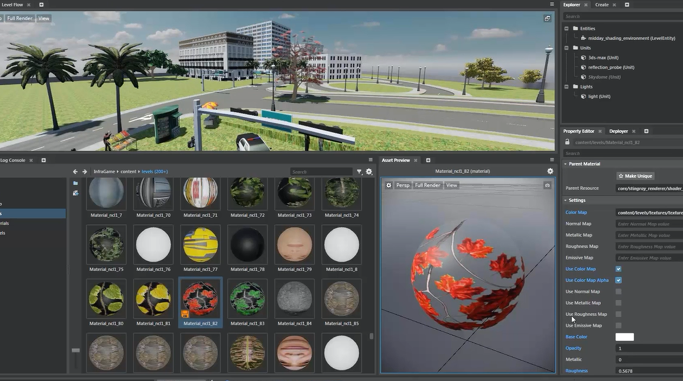683x381 pixels.
Task: Go forward in asset browser history
Action: 85,172
